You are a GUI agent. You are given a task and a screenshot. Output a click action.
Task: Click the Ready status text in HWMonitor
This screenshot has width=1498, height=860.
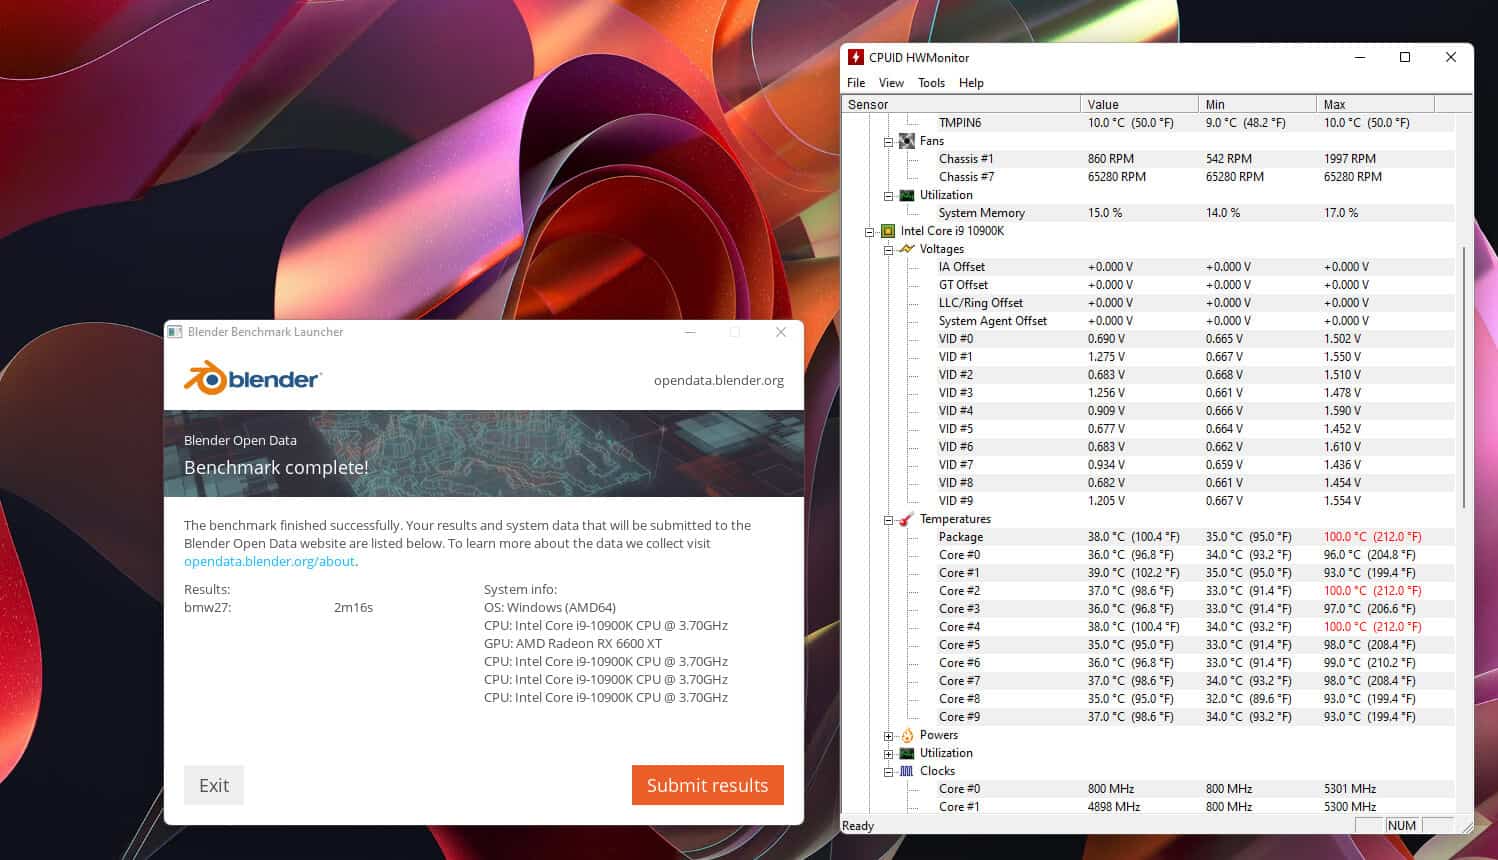[858, 826]
